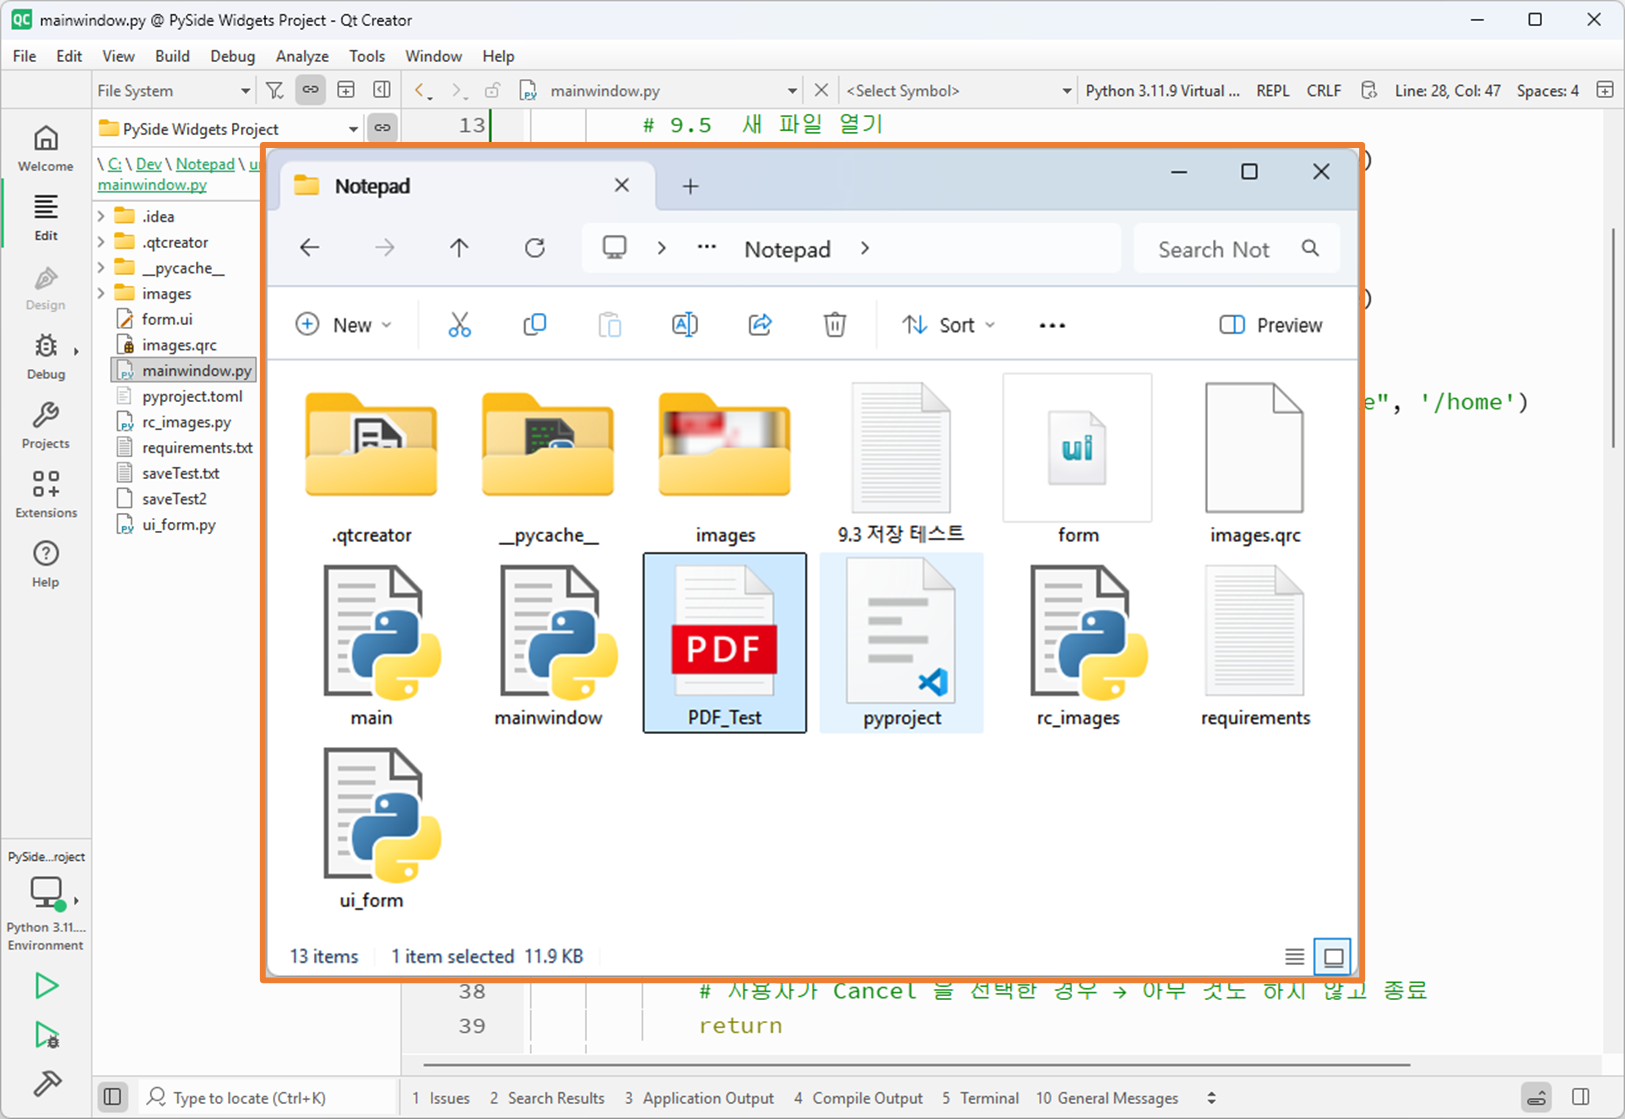Screen dimensions: 1625x1119
Task: Open the Application Output pane tab
Action: tap(699, 1098)
